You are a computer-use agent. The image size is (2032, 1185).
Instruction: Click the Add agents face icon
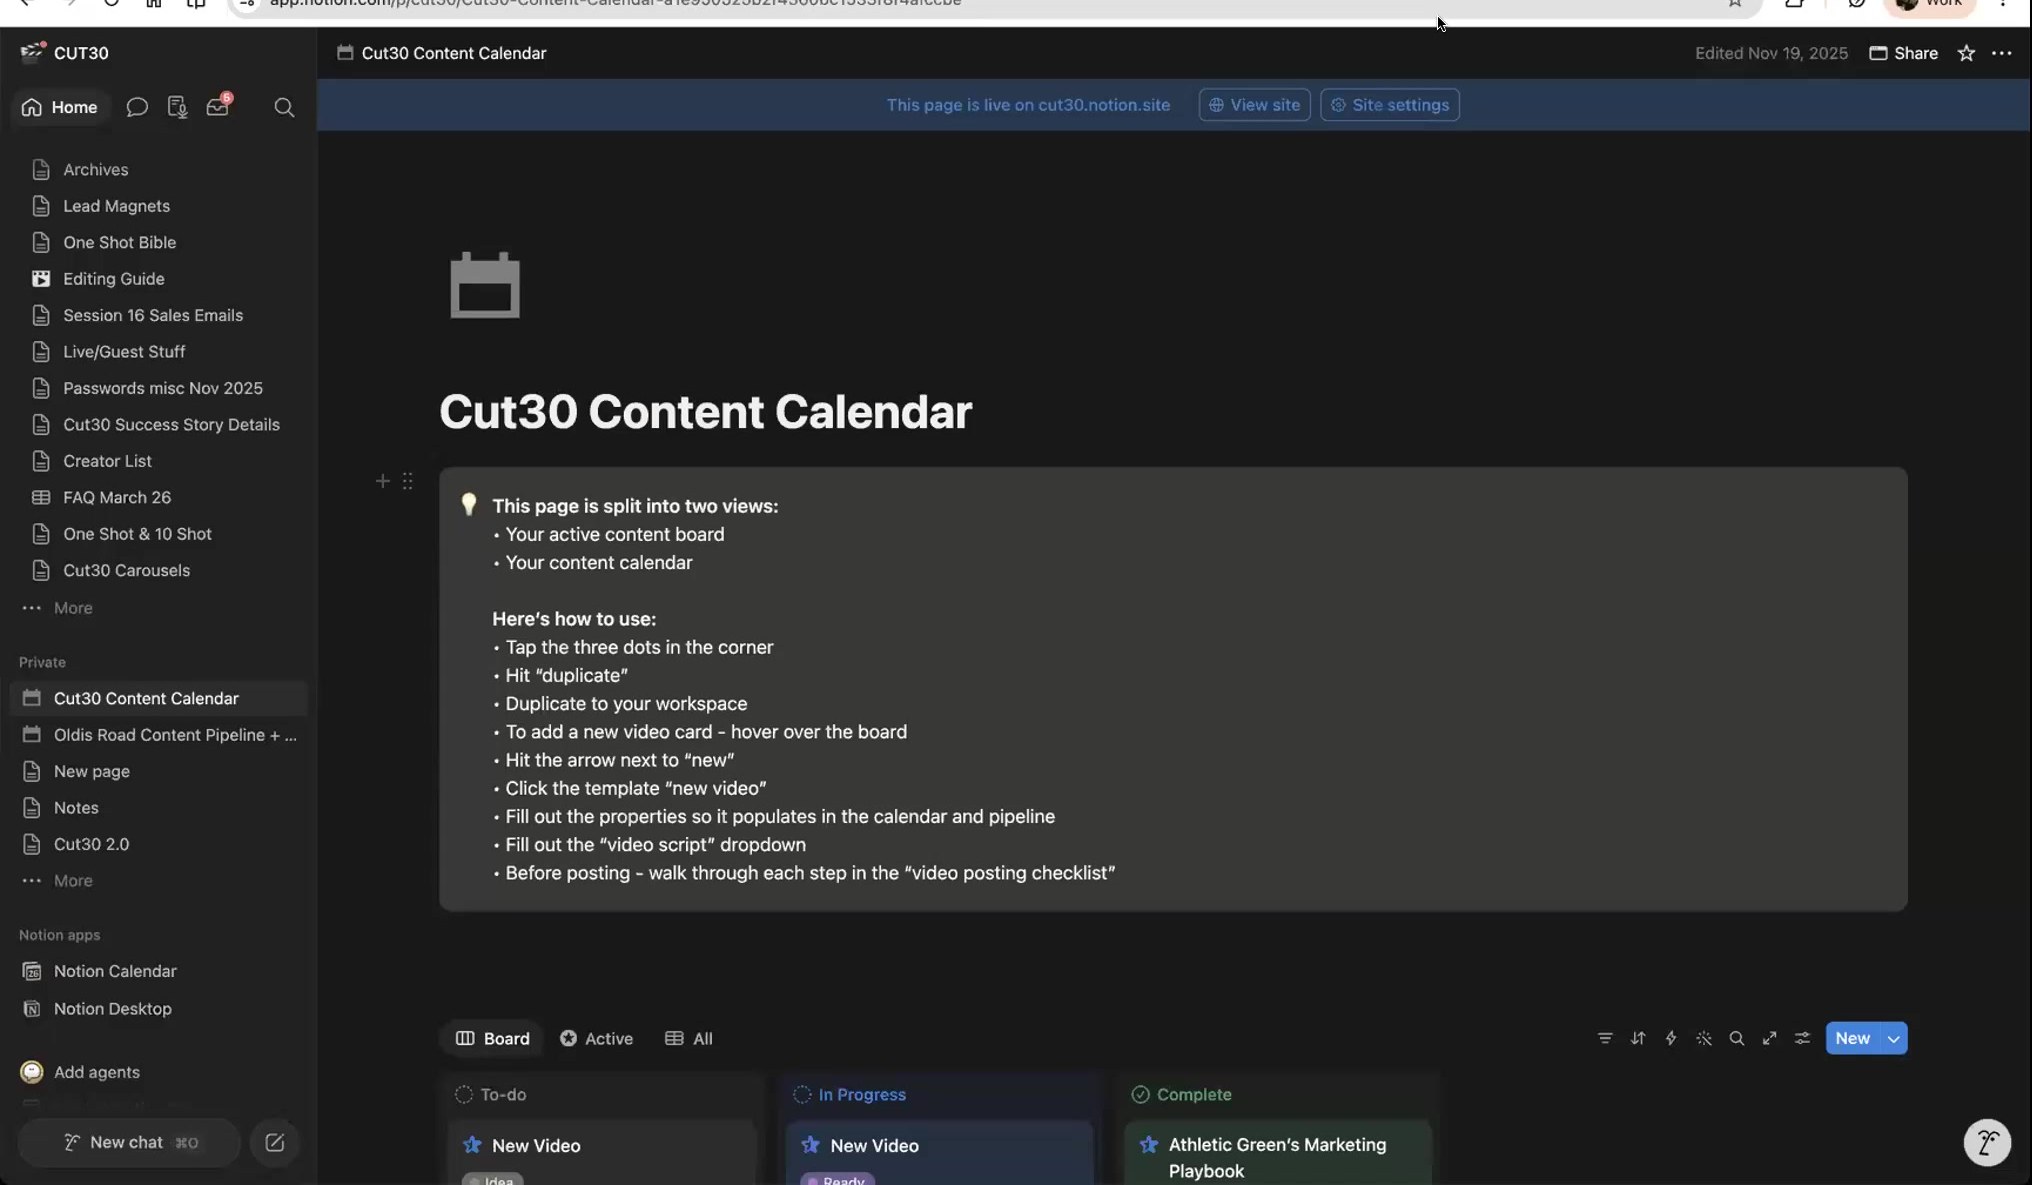(32, 1072)
